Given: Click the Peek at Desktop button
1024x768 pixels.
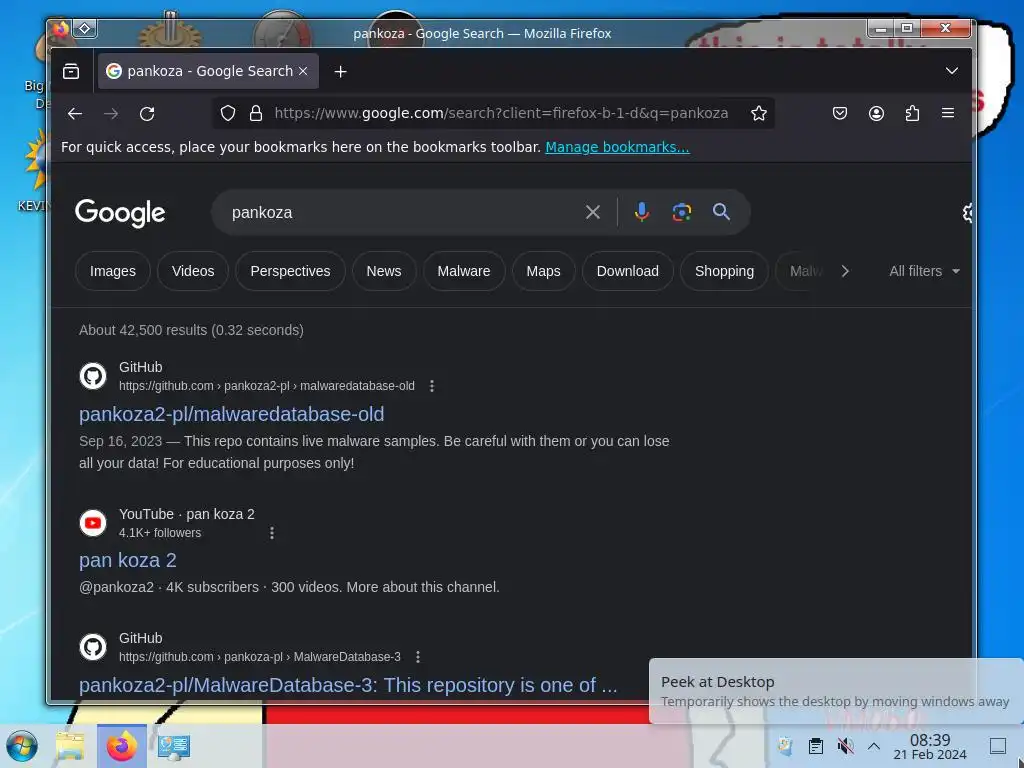Looking at the screenshot, I should pyautogui.click(x=998, y=746).
